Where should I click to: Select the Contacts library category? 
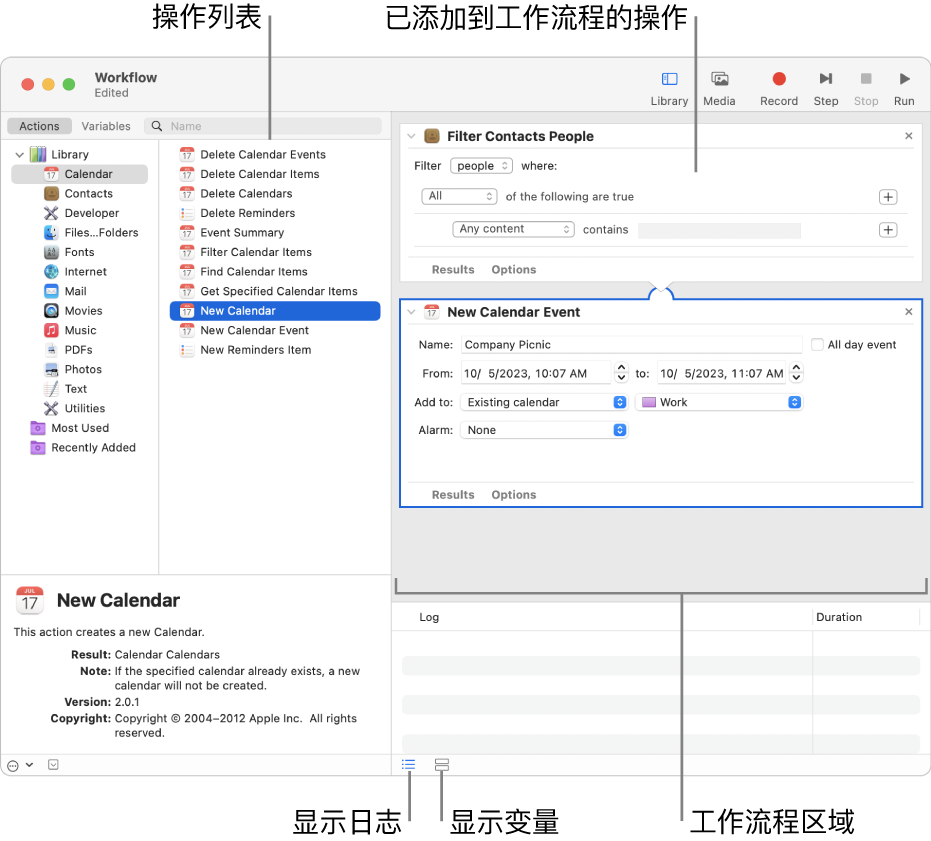pyautogui.click(x=80, y=194)
